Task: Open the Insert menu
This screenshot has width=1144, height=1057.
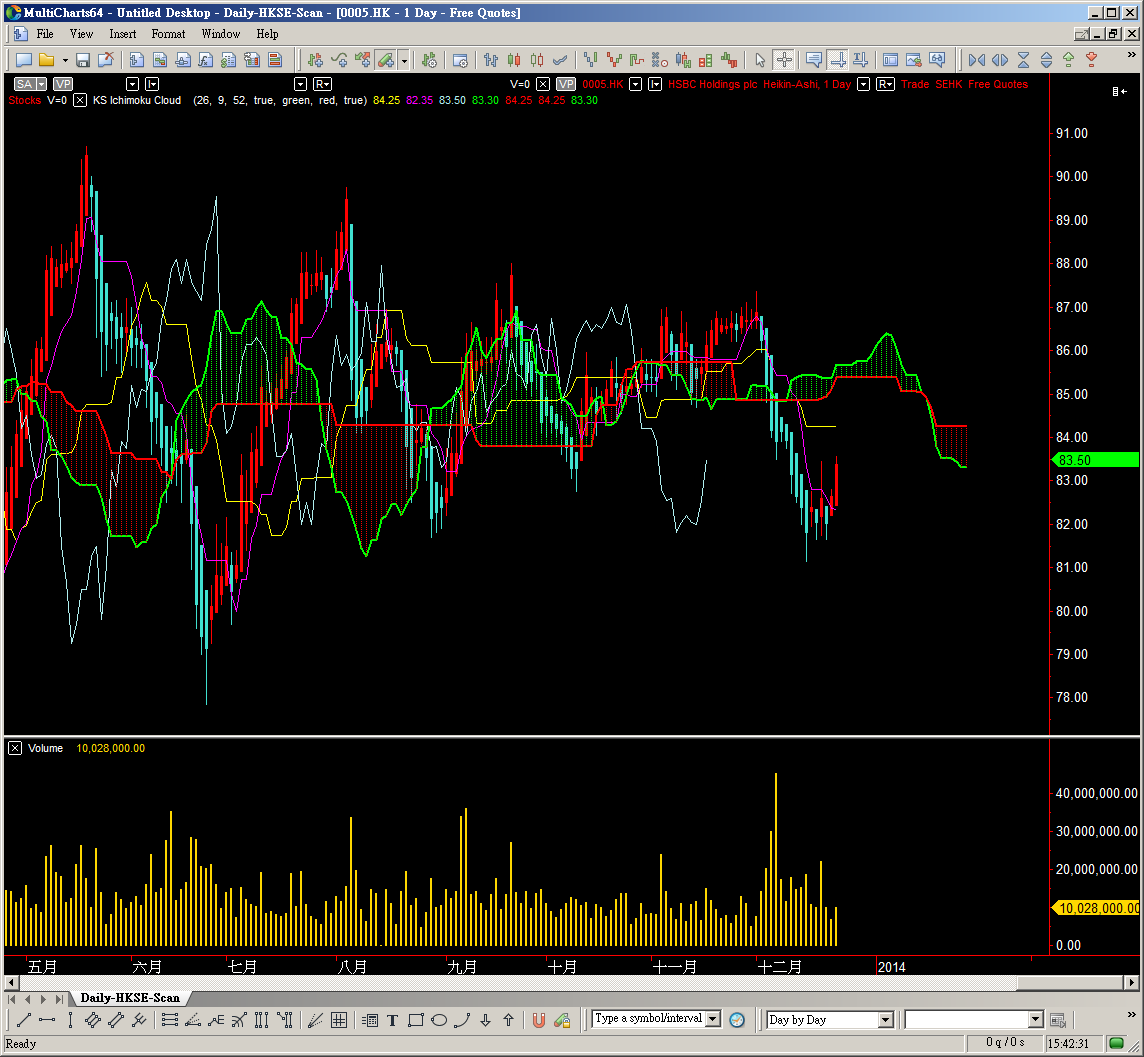Action: coord(123,34)
